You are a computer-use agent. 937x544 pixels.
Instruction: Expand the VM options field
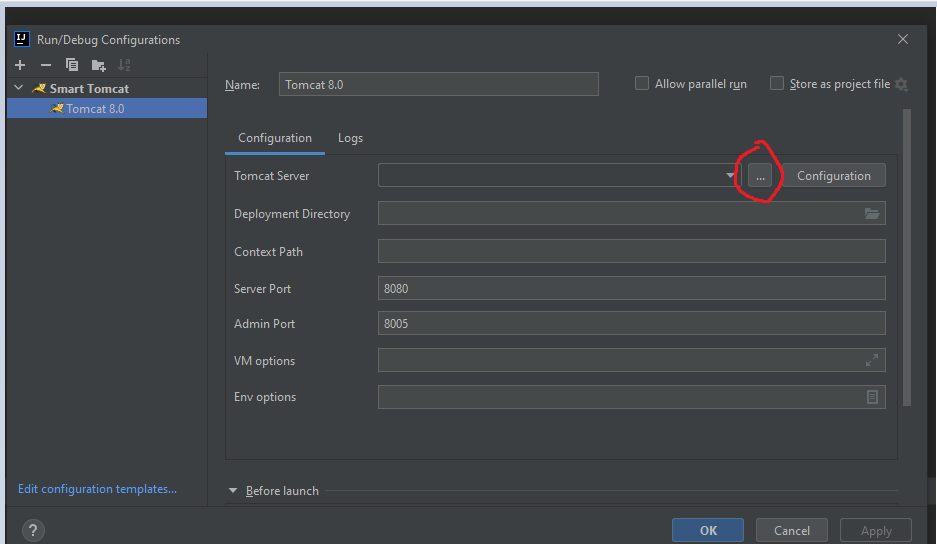click(872, 360)
